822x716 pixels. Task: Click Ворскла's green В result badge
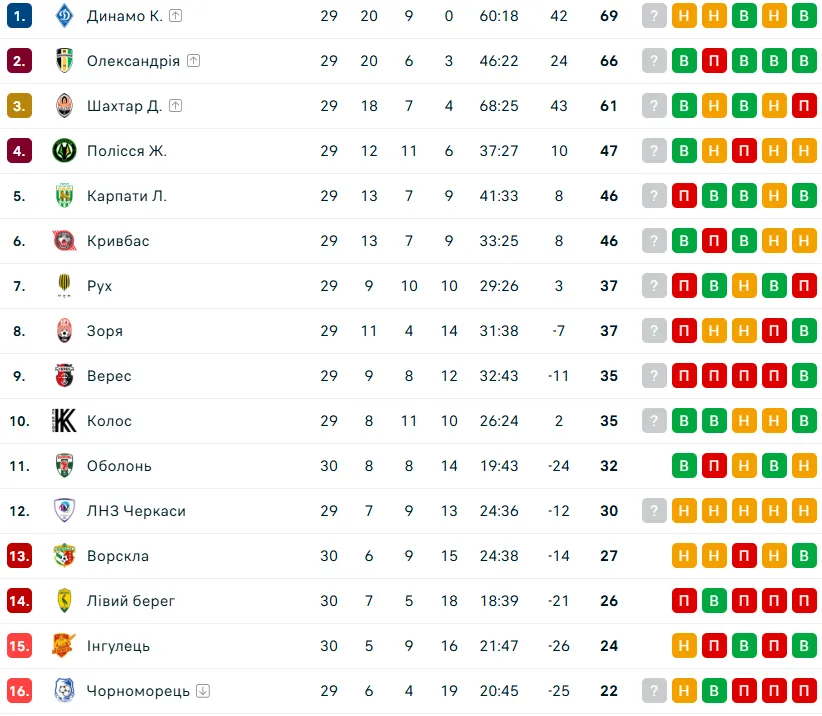pos(804,556)
